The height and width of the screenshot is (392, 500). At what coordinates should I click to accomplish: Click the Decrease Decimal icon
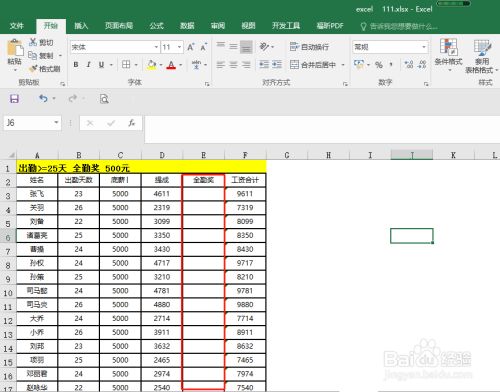(422, 65)
